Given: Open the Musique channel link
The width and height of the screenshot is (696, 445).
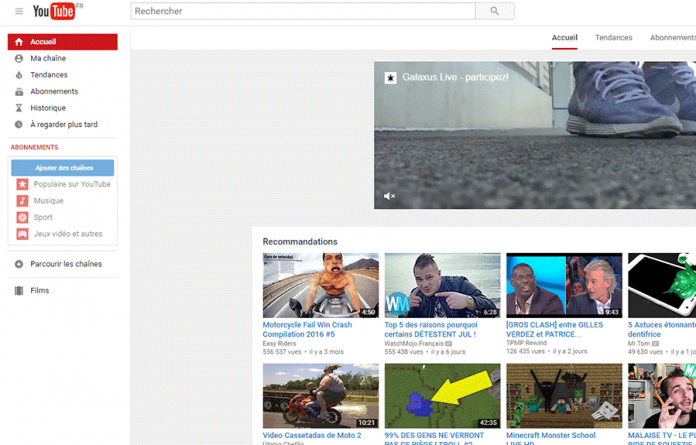Looking at the screenshot, I should pos(49,201).
